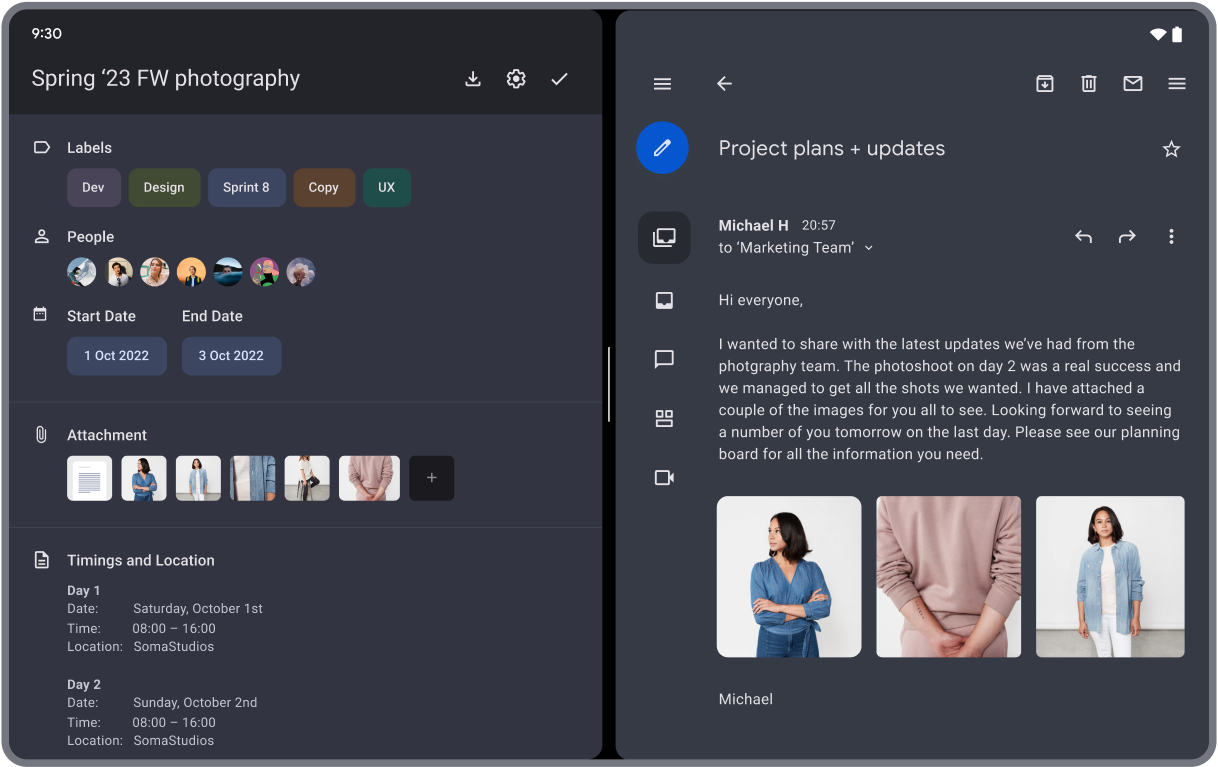The height and width of the screenshot is (767, 1218).
Task: Star the Project plans email
Action: 1171,149
